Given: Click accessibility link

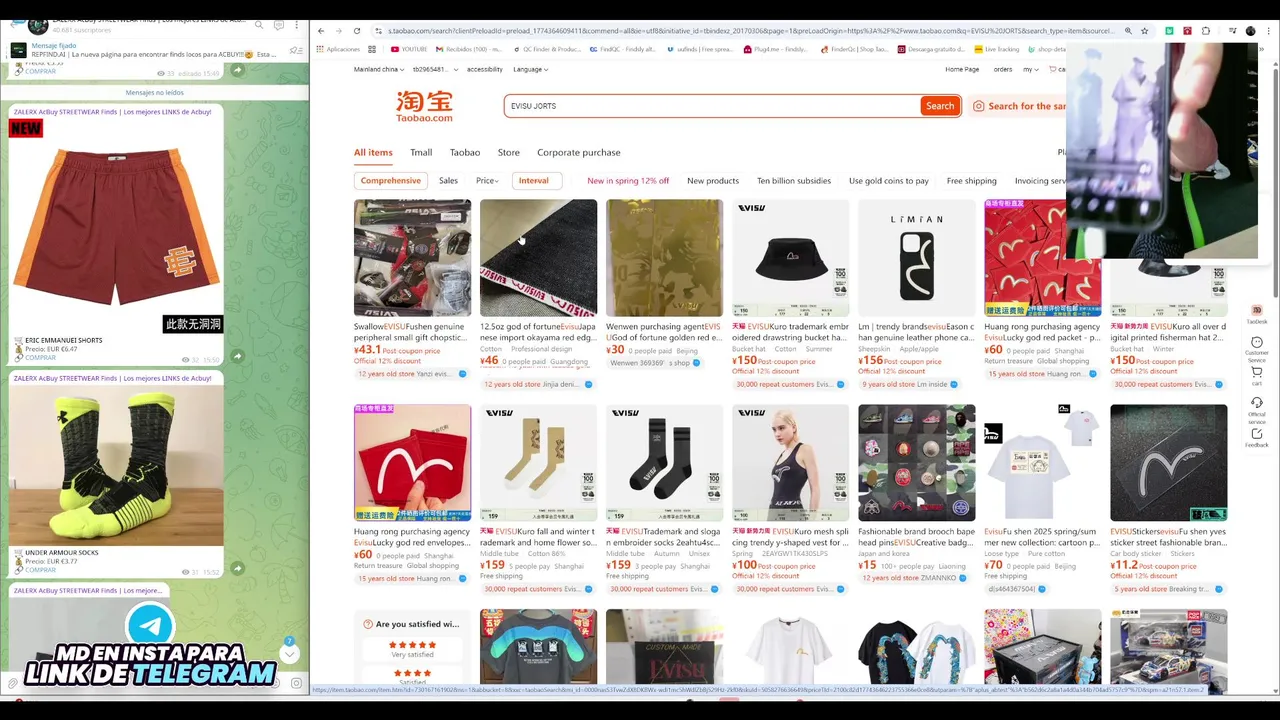Looking at the screenshot, I should click(485, 69).
